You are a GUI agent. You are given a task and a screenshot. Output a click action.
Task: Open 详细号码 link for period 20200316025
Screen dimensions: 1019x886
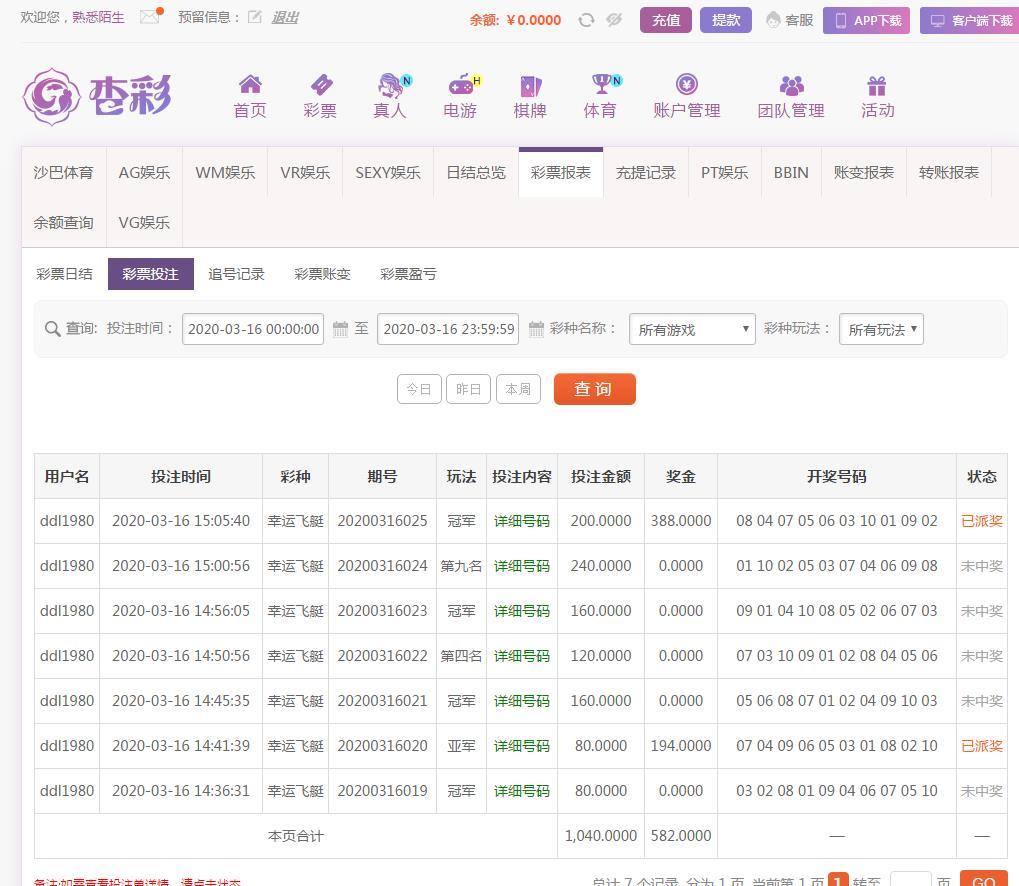521,521
